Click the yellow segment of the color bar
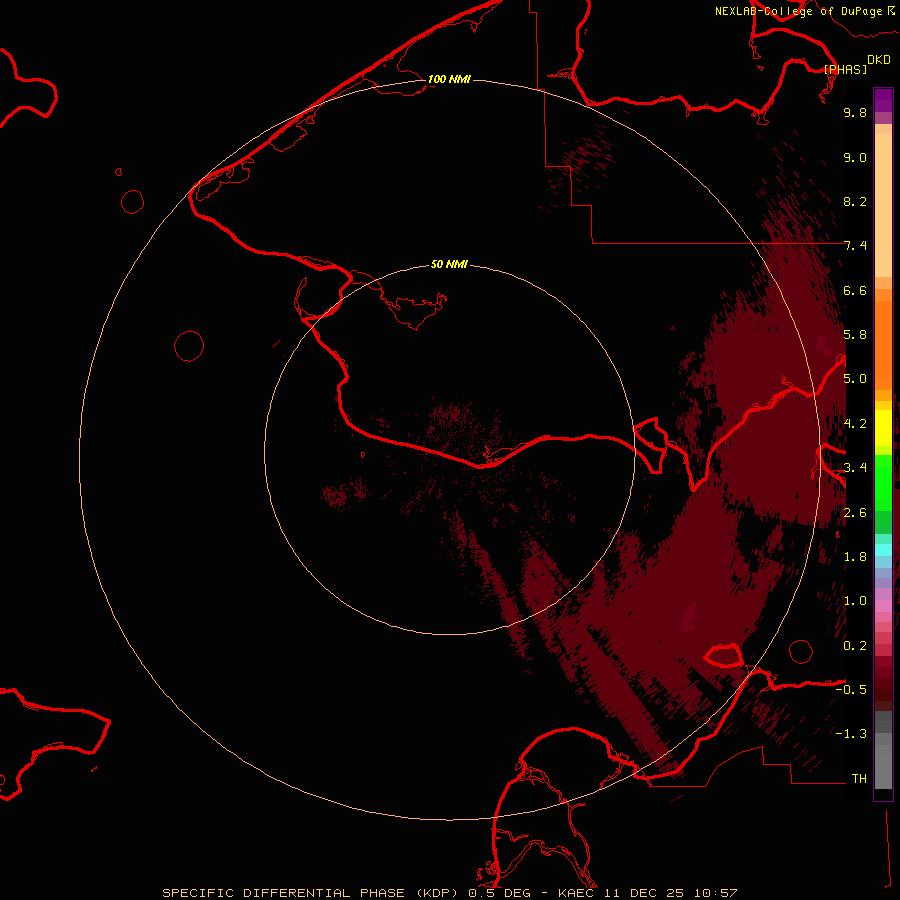The height and width of the screenshot is (900, 900). pyautogui.click(x=883, y=428)
